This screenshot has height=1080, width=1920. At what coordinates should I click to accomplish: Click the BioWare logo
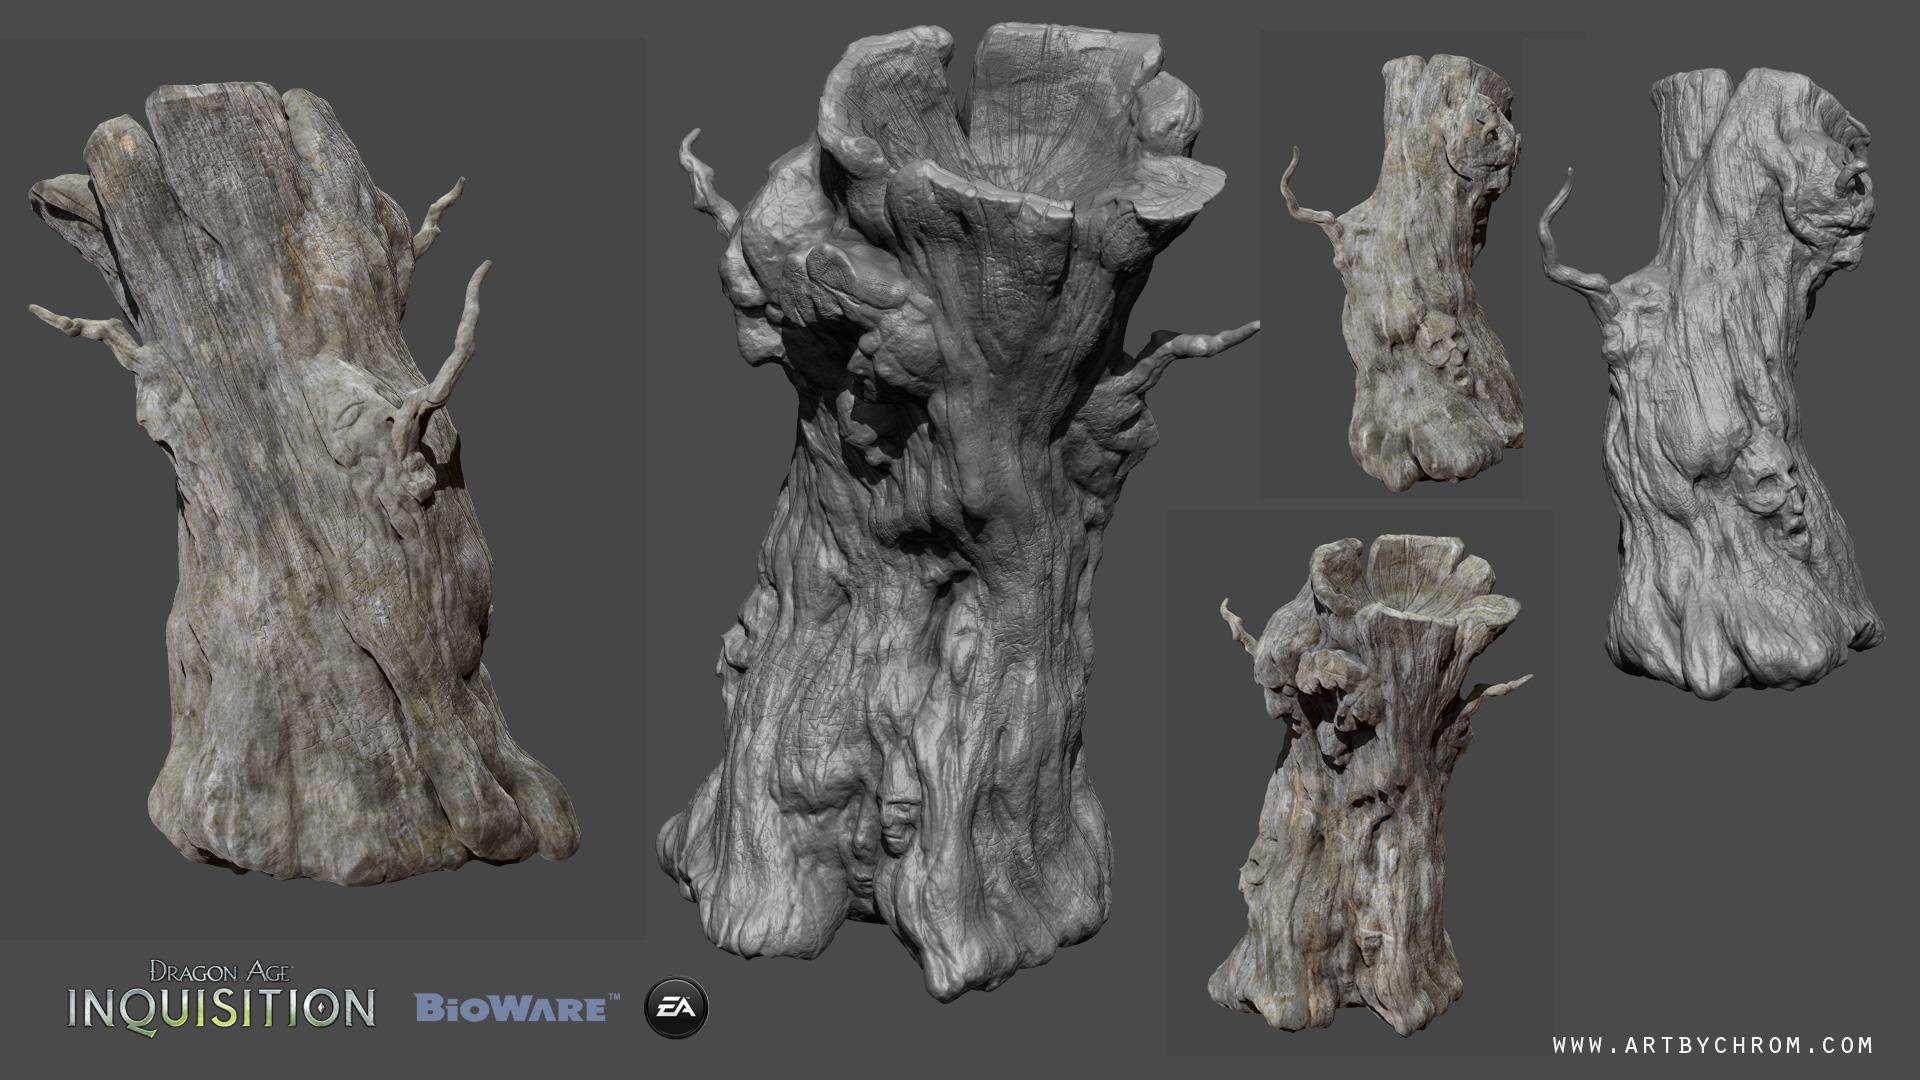click(x=516, y=1007)
